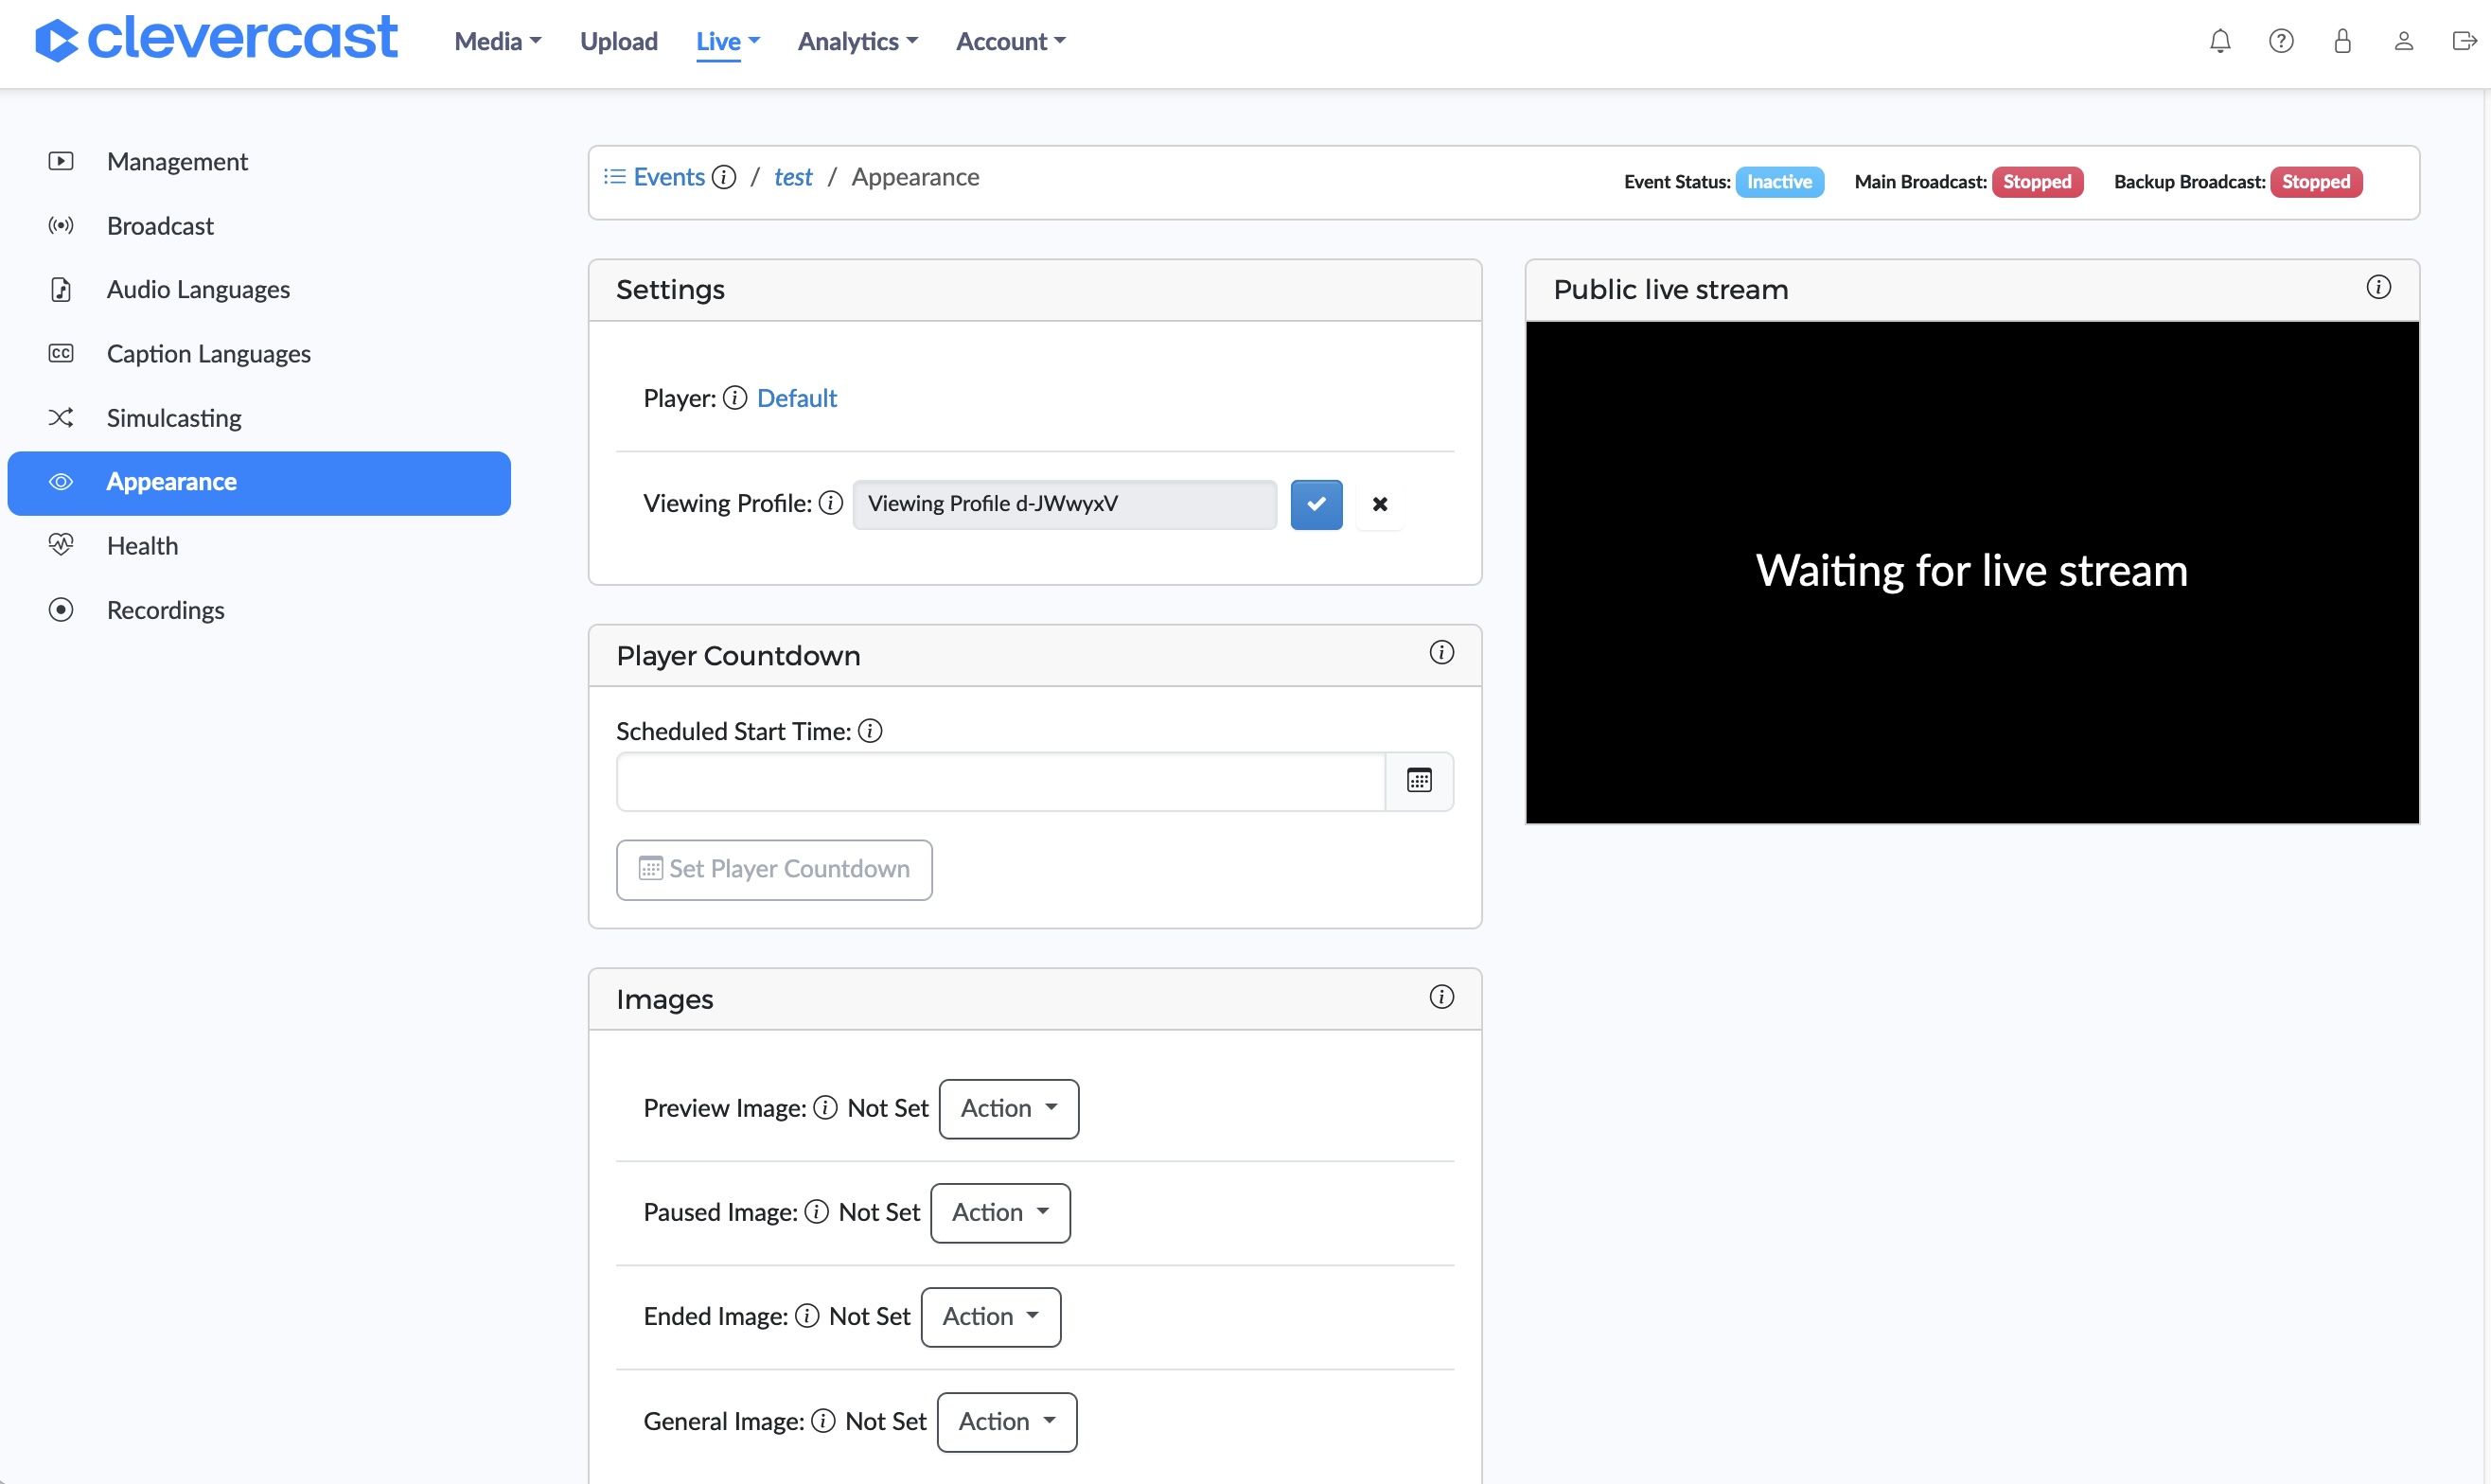2491x1484 pixels.
Task: Click the Events breadcrumb link
Action: 669,177
